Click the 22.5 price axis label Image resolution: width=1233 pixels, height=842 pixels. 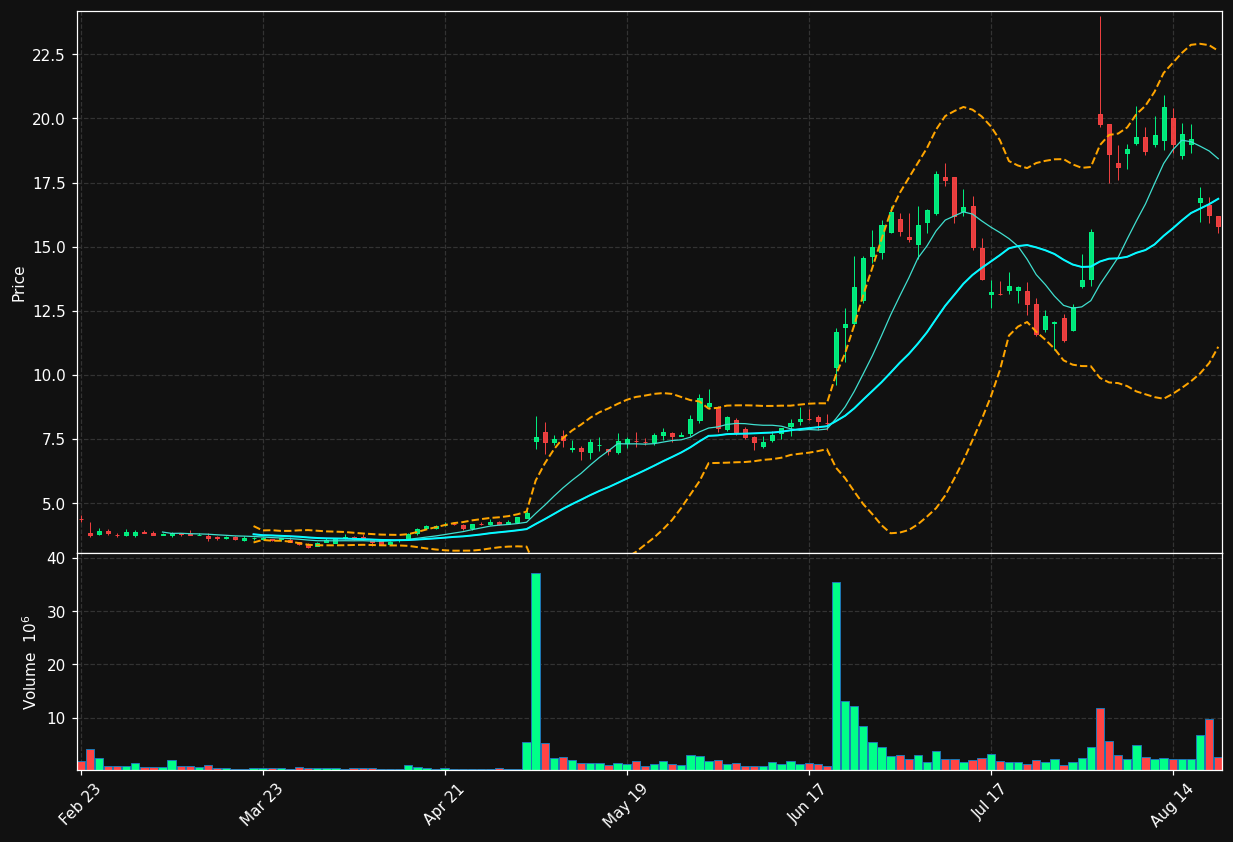point(48,55)
